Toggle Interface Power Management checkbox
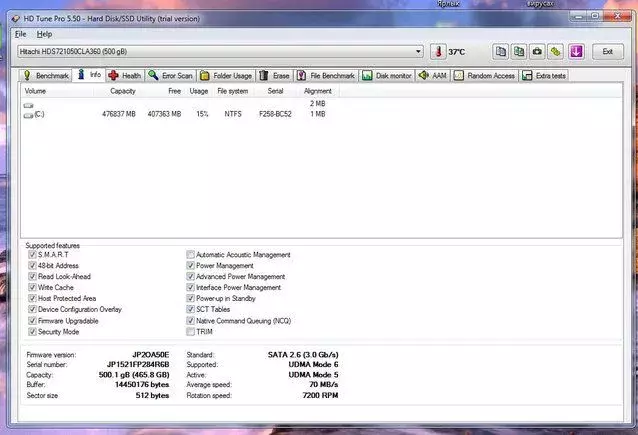Screen dimensions: 638x435 (190, 288)
